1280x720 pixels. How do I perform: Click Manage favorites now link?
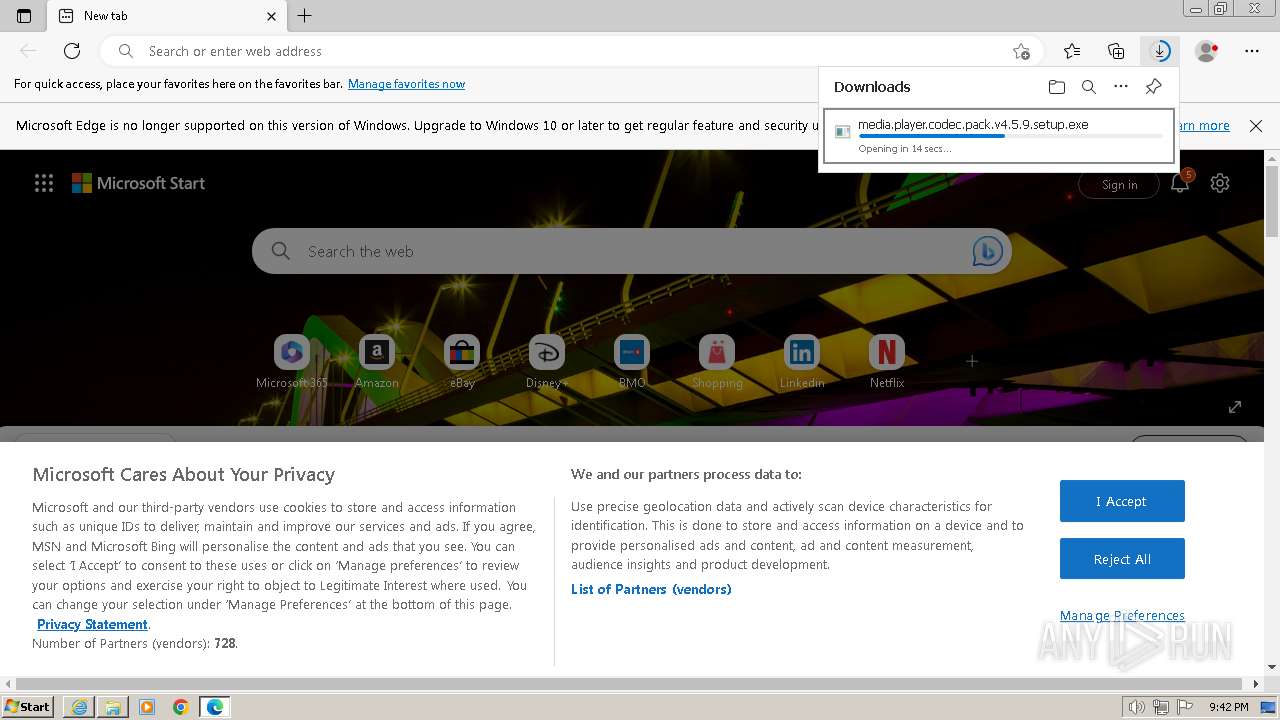[x=406, y=84]
